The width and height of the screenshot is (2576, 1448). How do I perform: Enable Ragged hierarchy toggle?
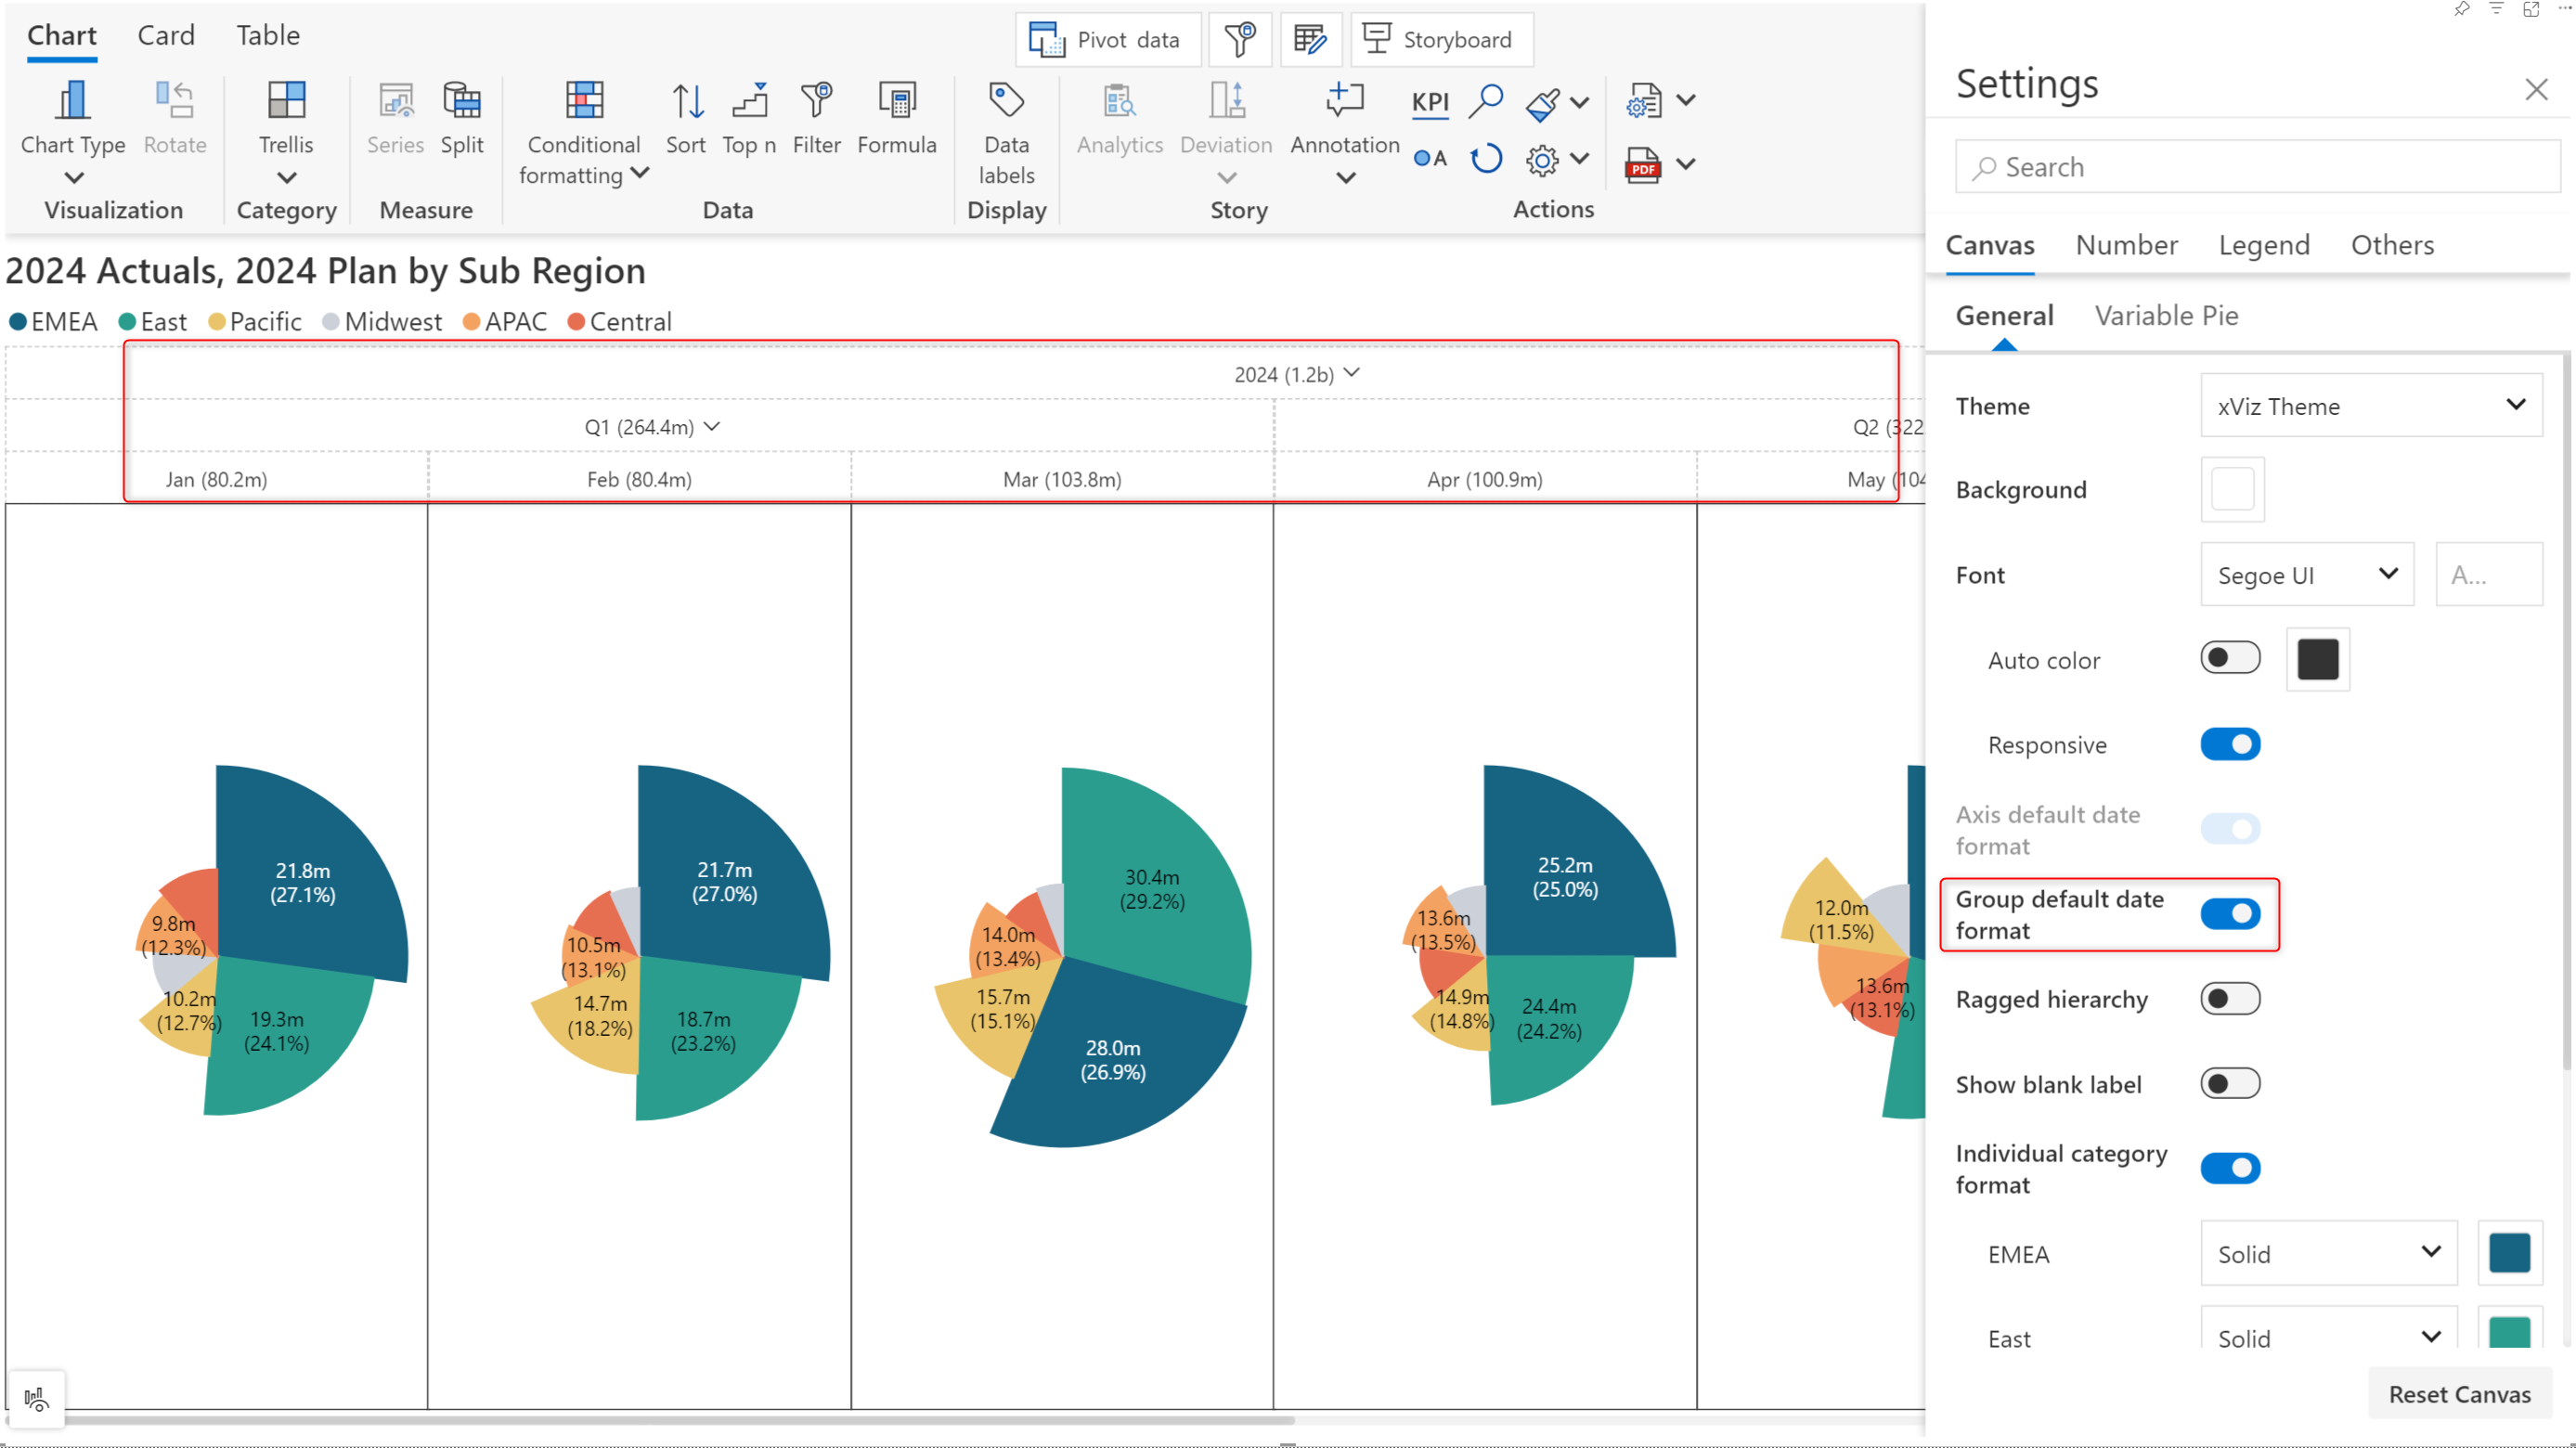[2230, 998]
